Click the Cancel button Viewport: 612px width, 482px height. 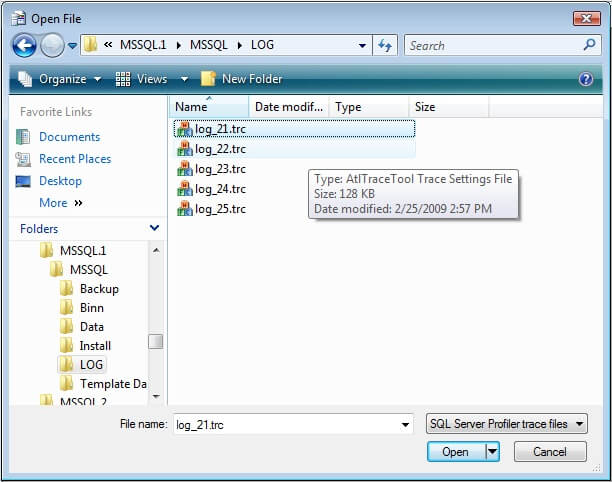click(x=550, y=452)
